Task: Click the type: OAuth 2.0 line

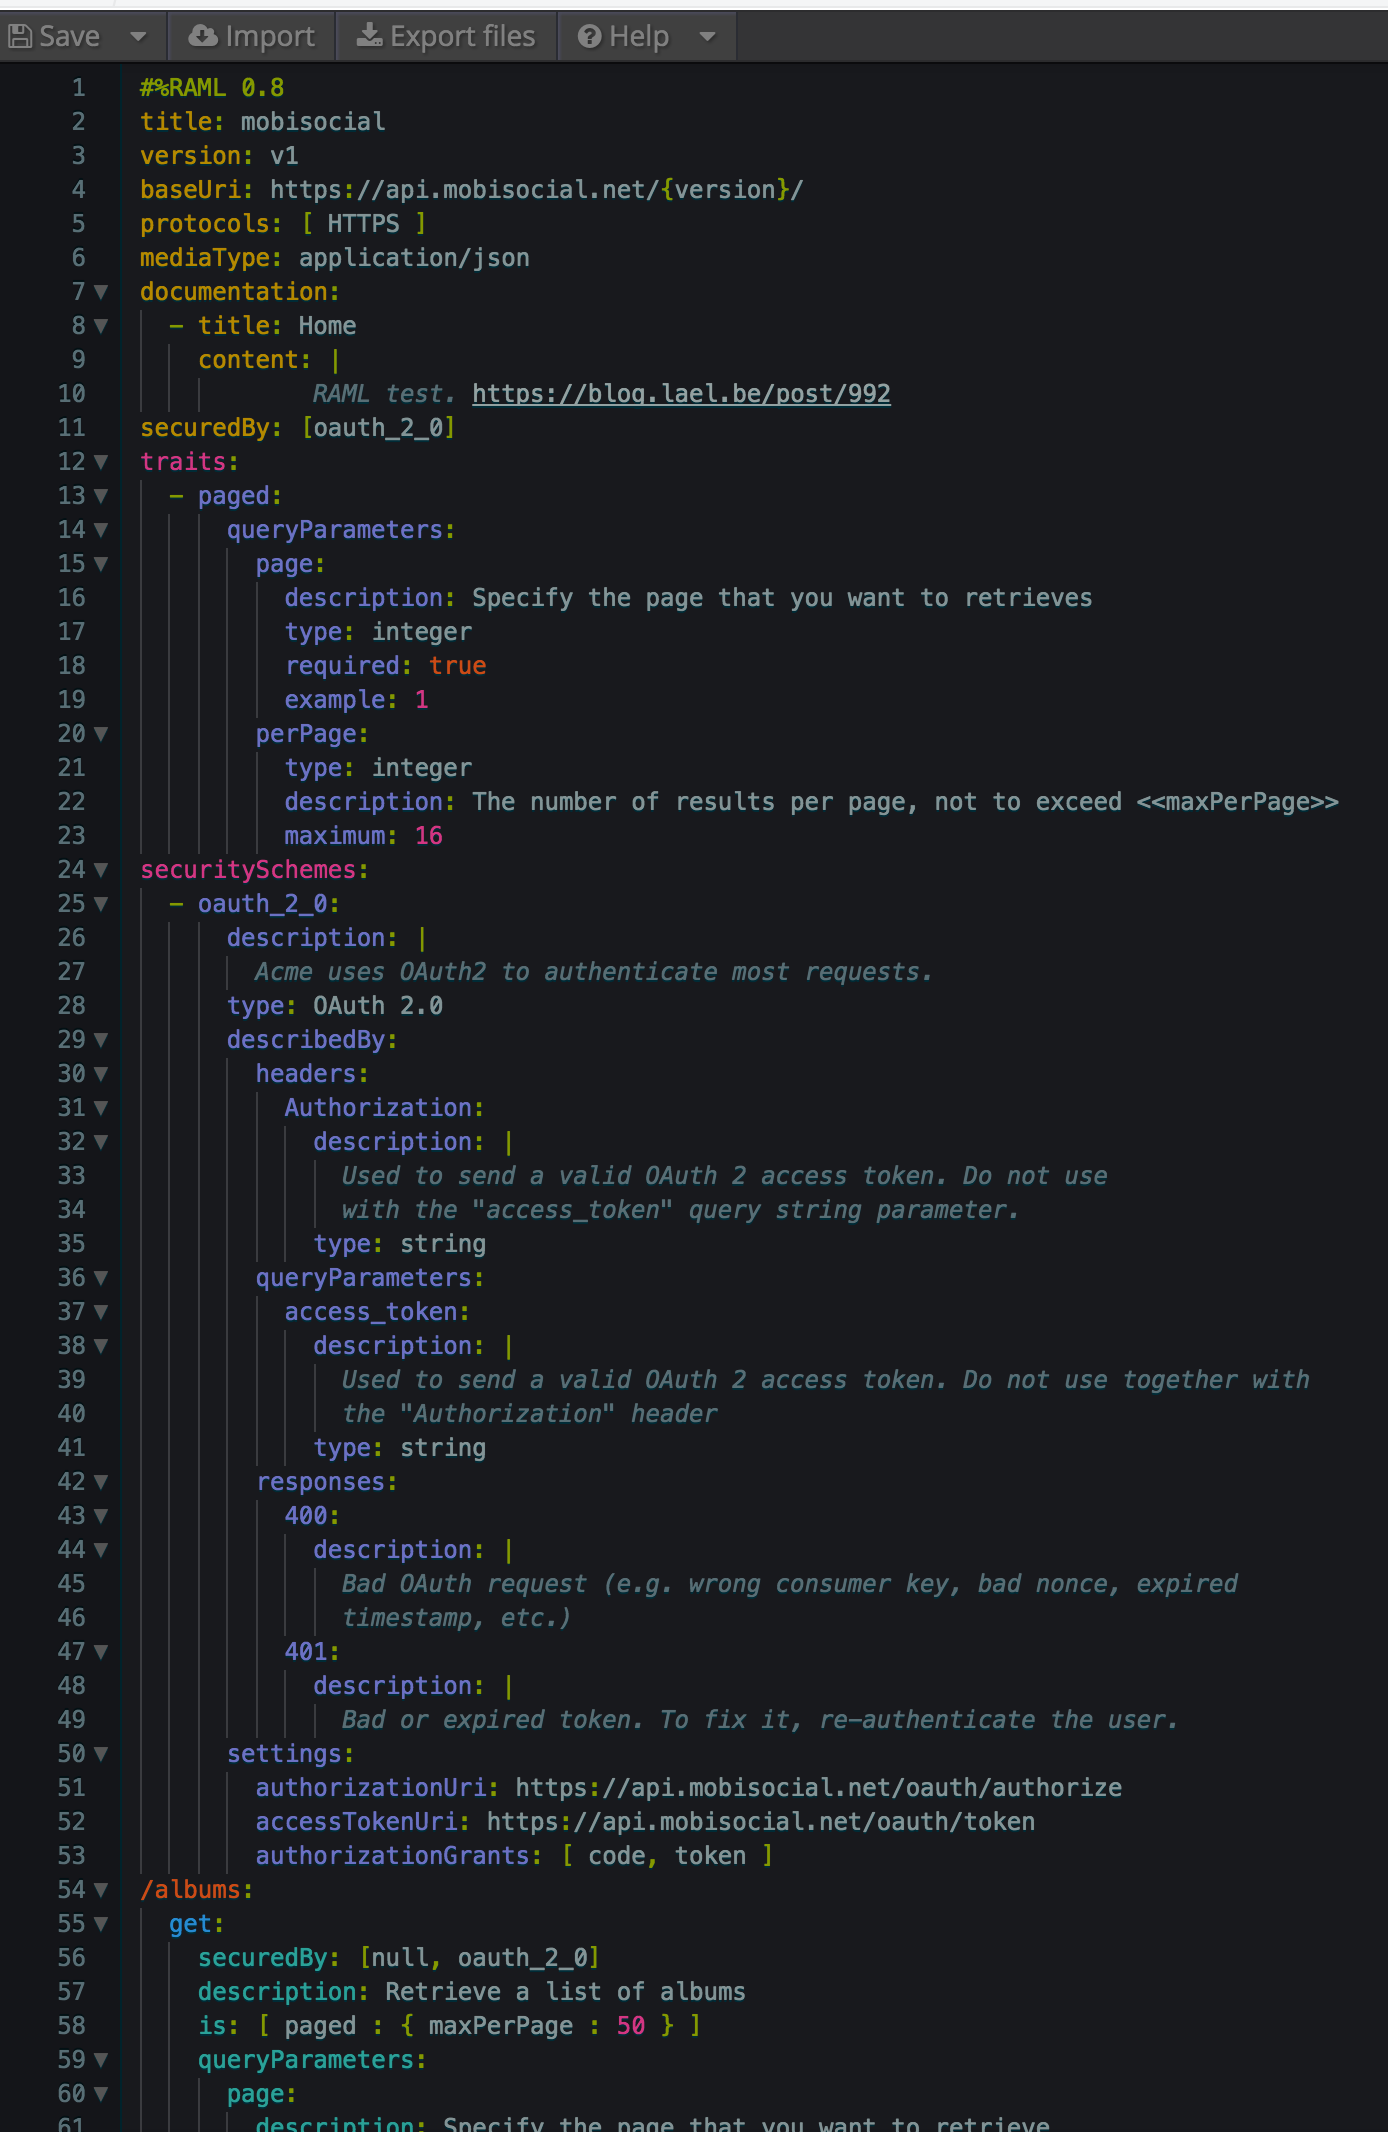Action: point(335,1006)
